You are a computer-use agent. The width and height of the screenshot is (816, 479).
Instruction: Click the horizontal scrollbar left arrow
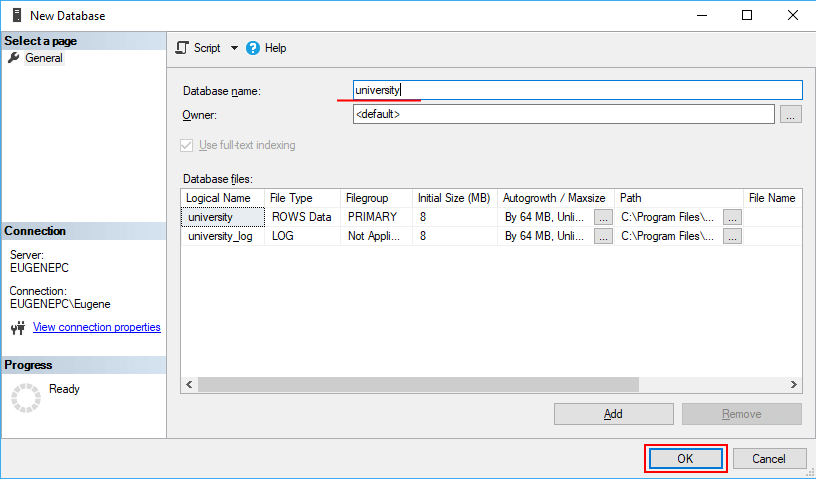189,384
